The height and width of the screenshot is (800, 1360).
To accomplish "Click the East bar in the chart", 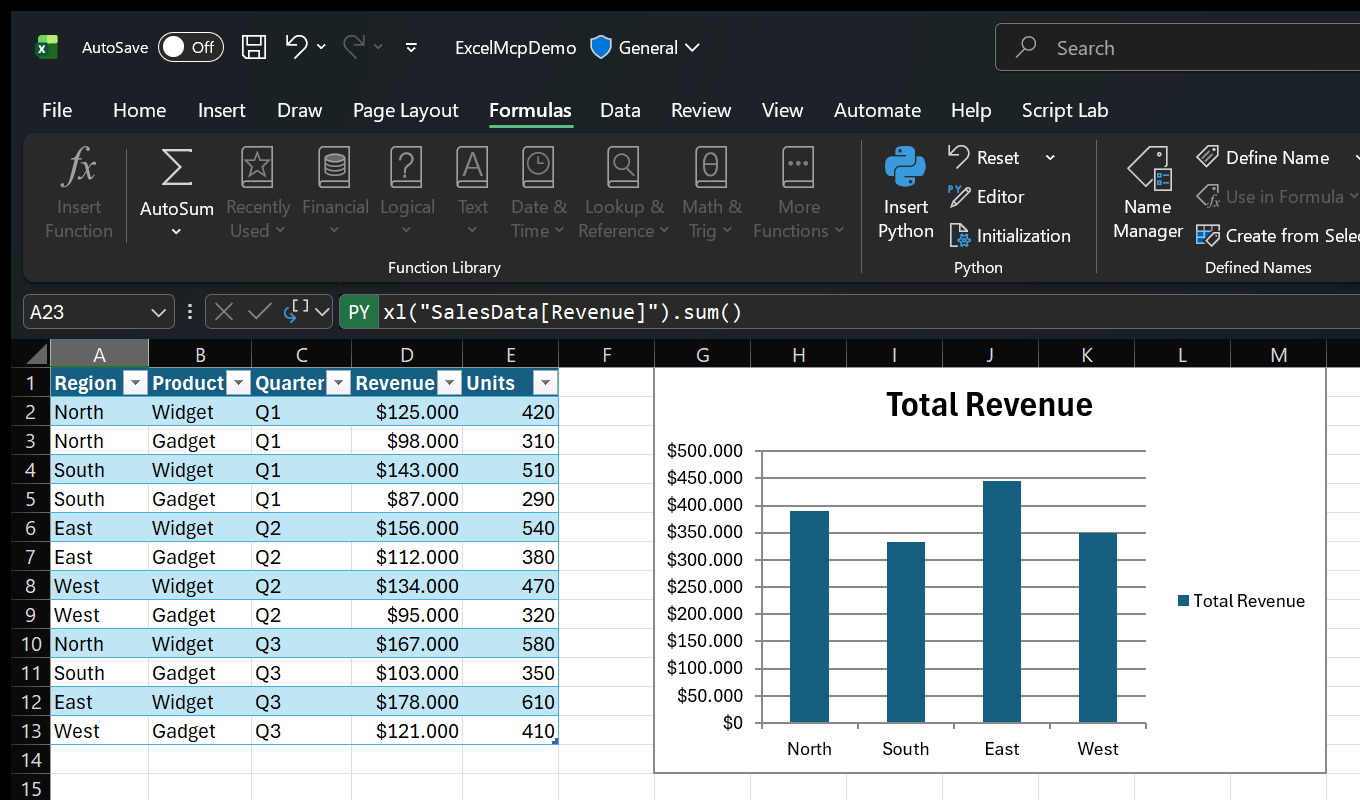I will (1002, 601).
